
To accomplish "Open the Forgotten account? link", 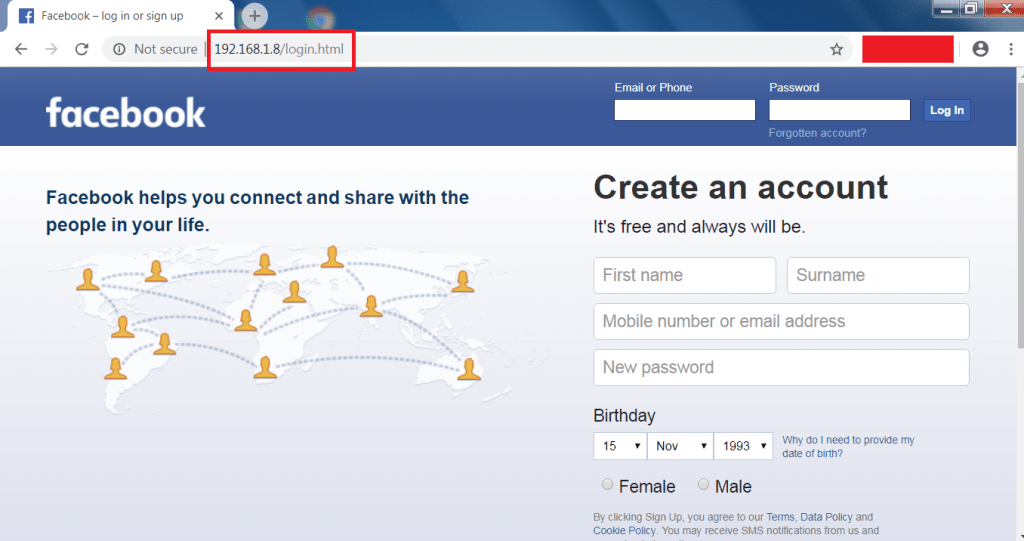I will click(x=817, y=133).
